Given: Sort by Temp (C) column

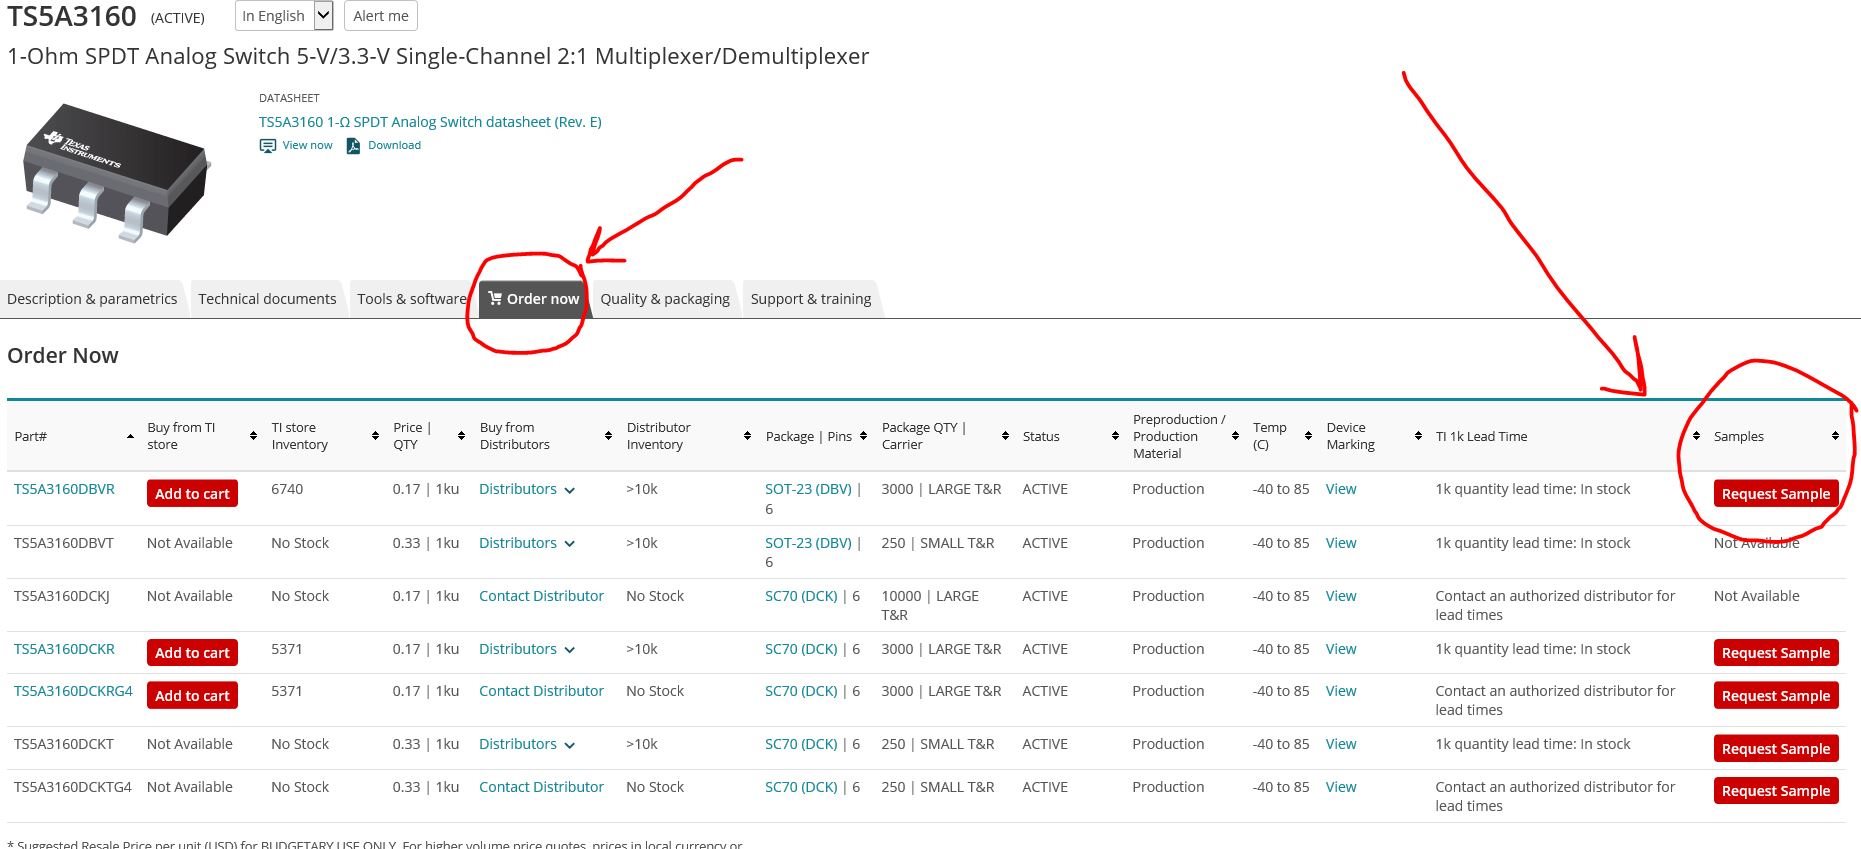Looking at the screenshot, I should coord(1308,436).
